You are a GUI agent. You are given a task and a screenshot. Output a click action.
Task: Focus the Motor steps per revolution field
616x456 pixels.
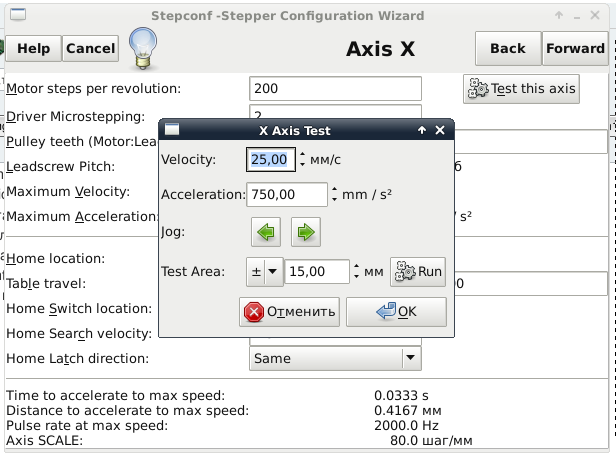coord(335,89)
